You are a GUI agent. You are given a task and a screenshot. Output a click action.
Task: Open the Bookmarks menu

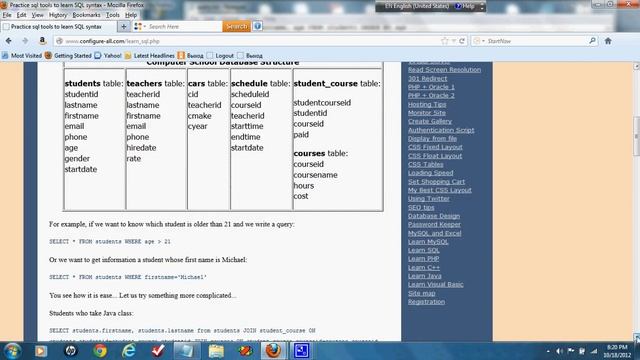click(x=86, y=15)
